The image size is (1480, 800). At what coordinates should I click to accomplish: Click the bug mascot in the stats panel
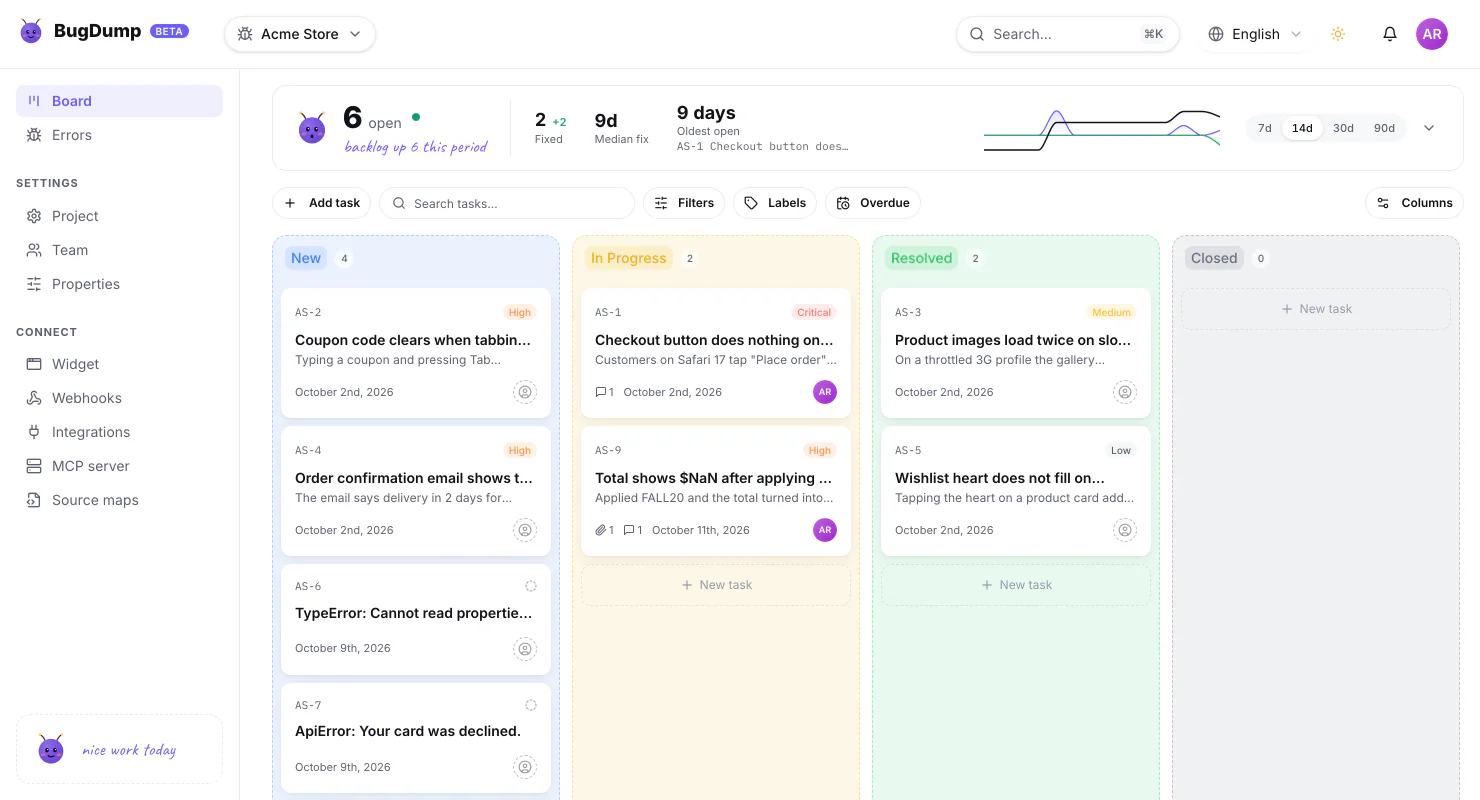[312, 128]
